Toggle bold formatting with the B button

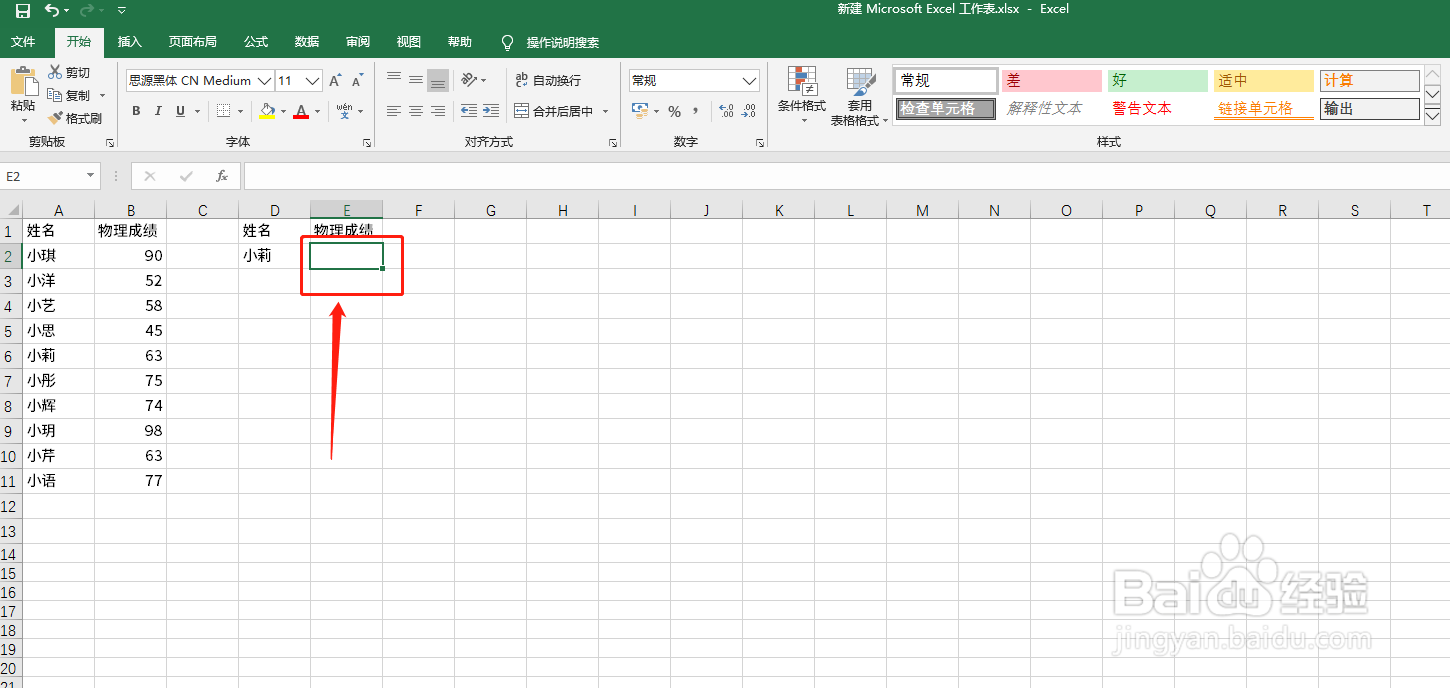click(136, 111)
